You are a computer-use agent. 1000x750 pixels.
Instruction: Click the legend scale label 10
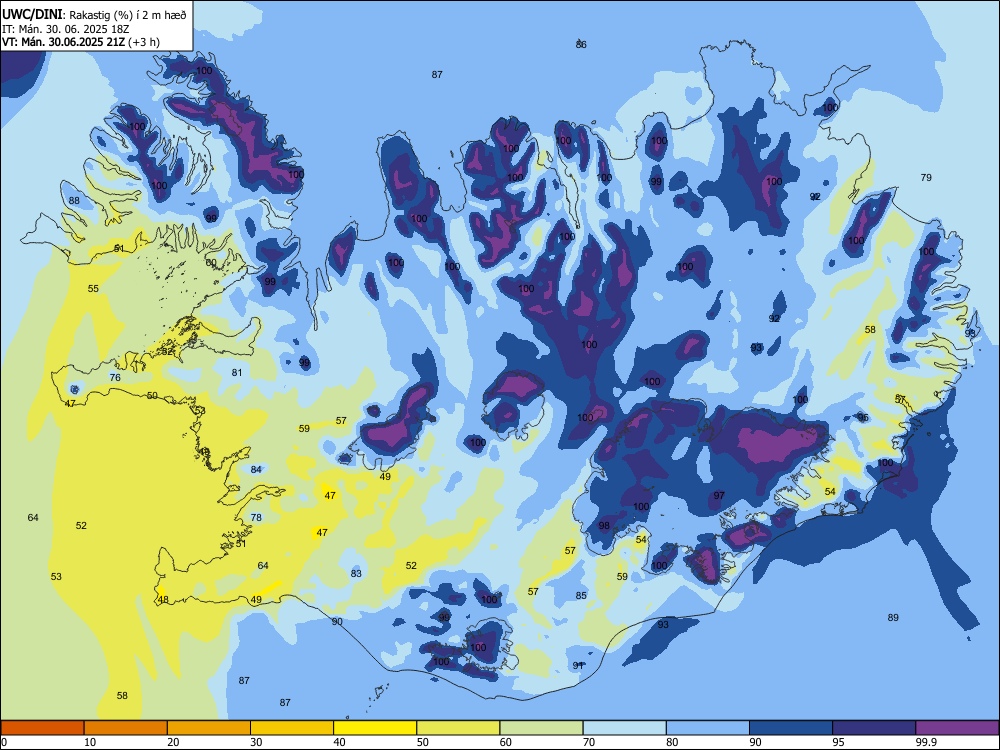90,742
